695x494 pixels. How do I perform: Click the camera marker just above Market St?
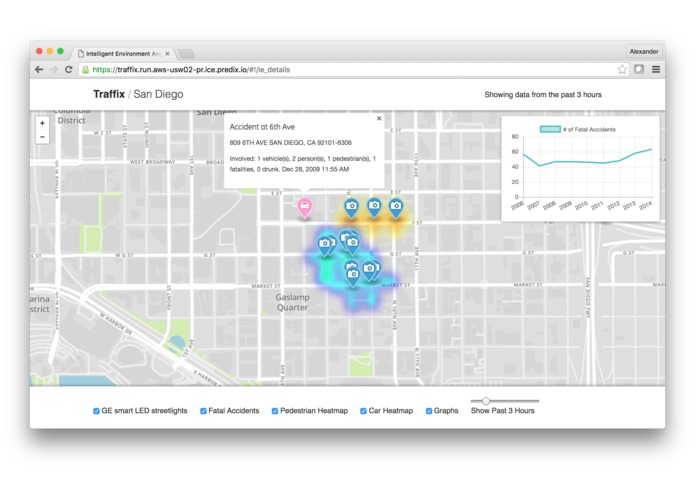[353, 276]
